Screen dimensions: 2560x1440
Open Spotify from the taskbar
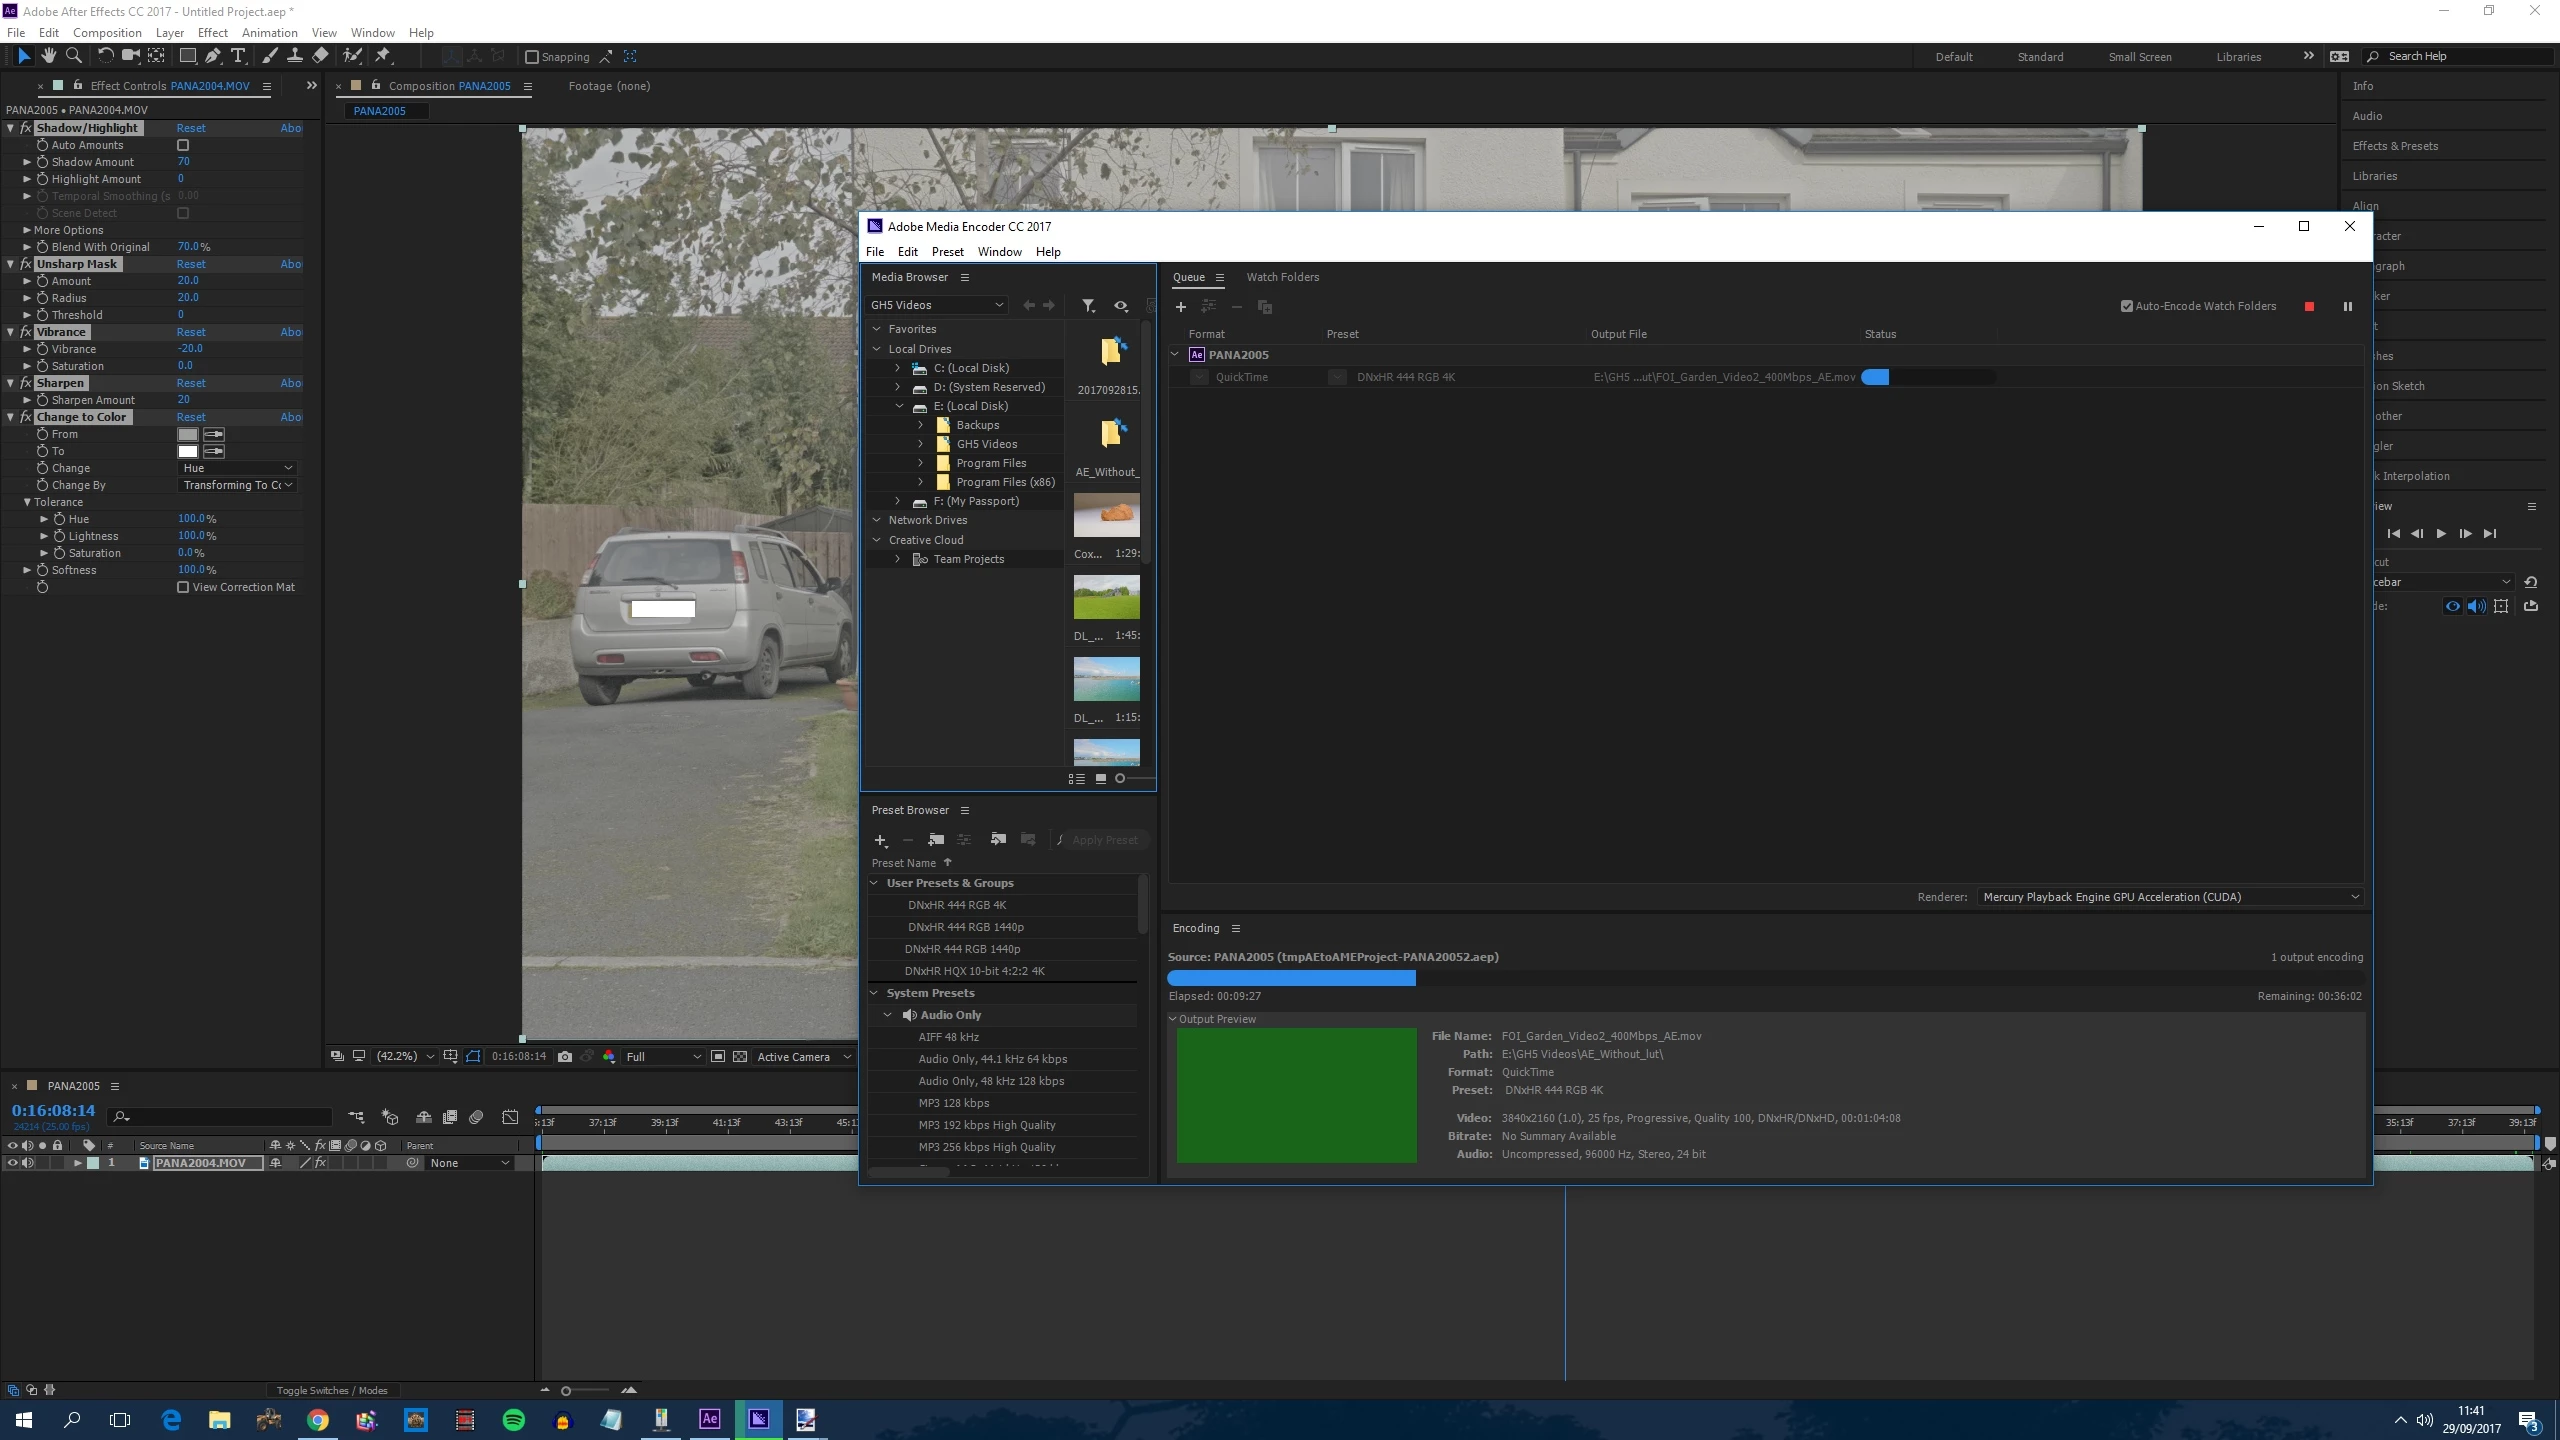(514, 1419)
